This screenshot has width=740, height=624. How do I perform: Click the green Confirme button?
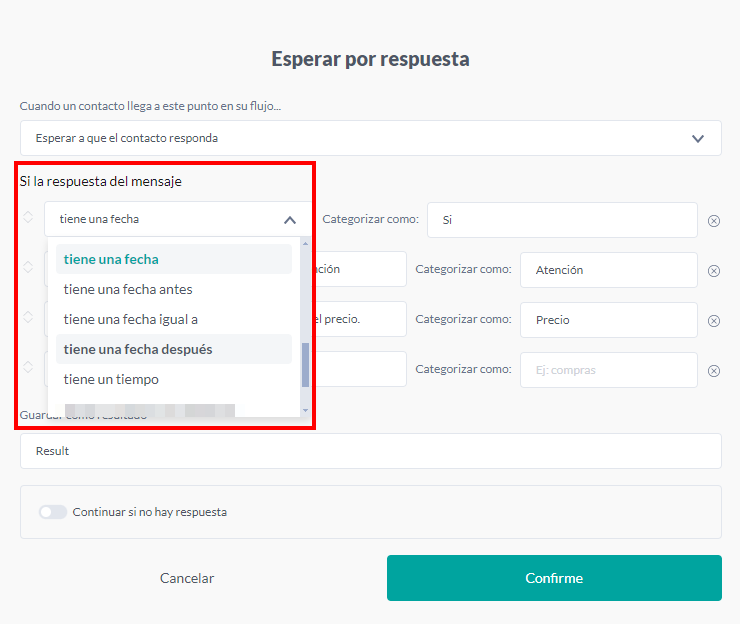[x=554, y=578]
